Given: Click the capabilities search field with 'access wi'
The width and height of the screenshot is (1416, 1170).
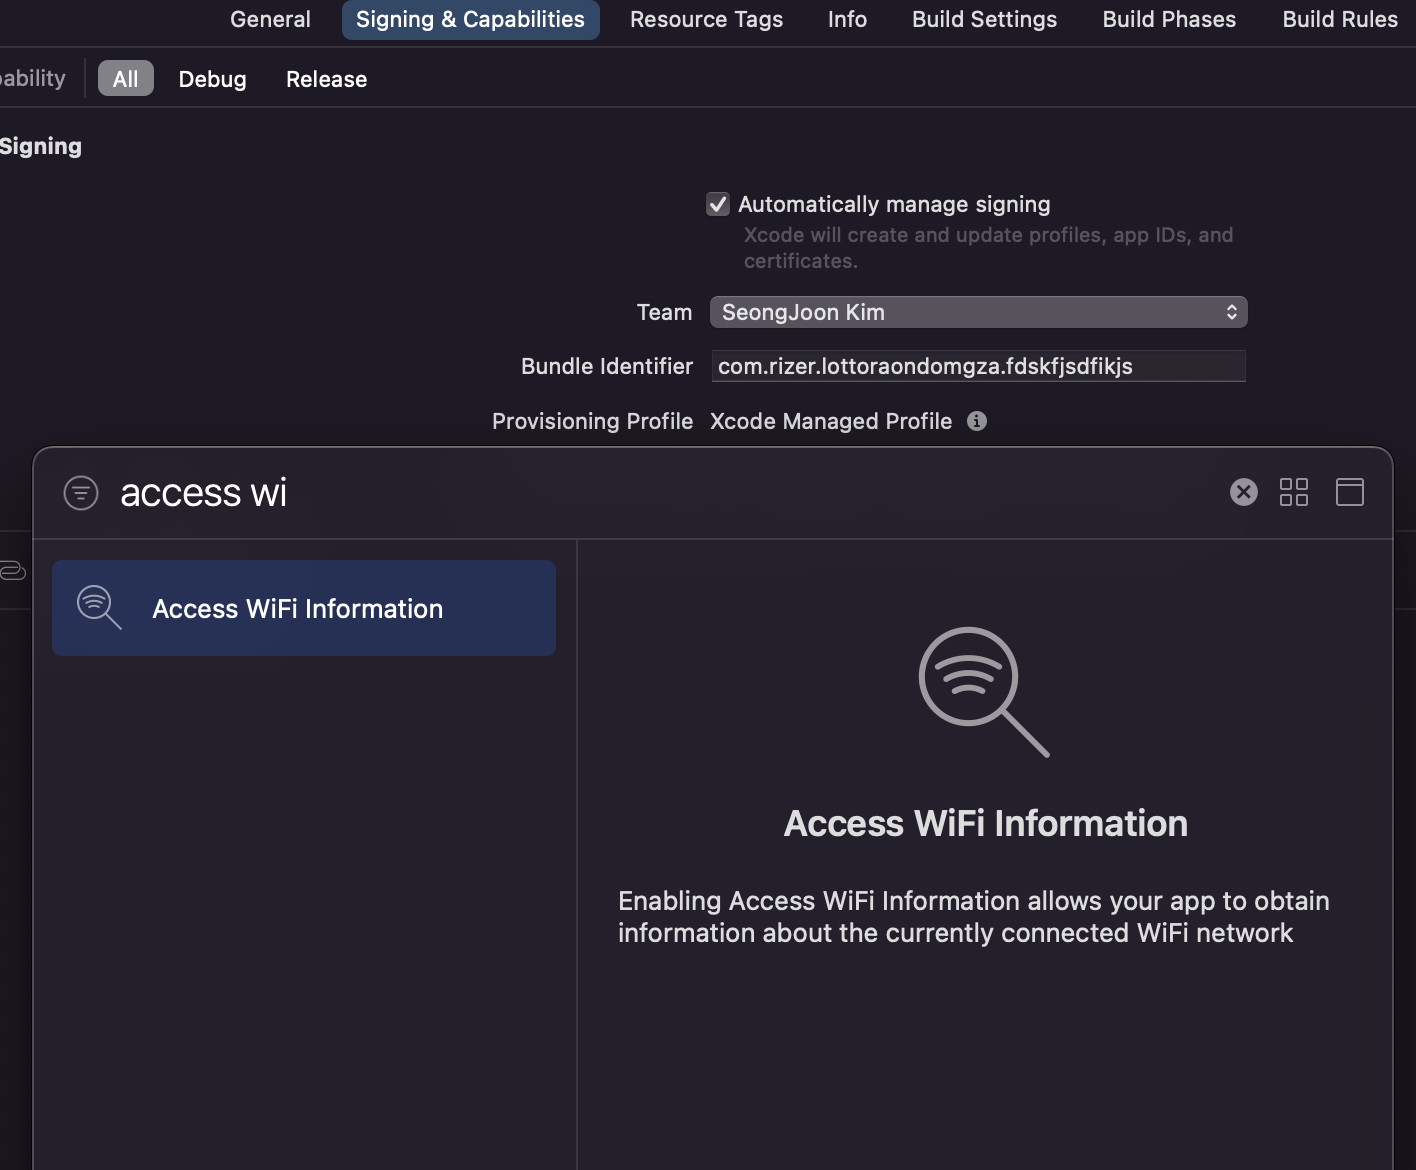Looking at the screenshot, I should tap(660, 492).
